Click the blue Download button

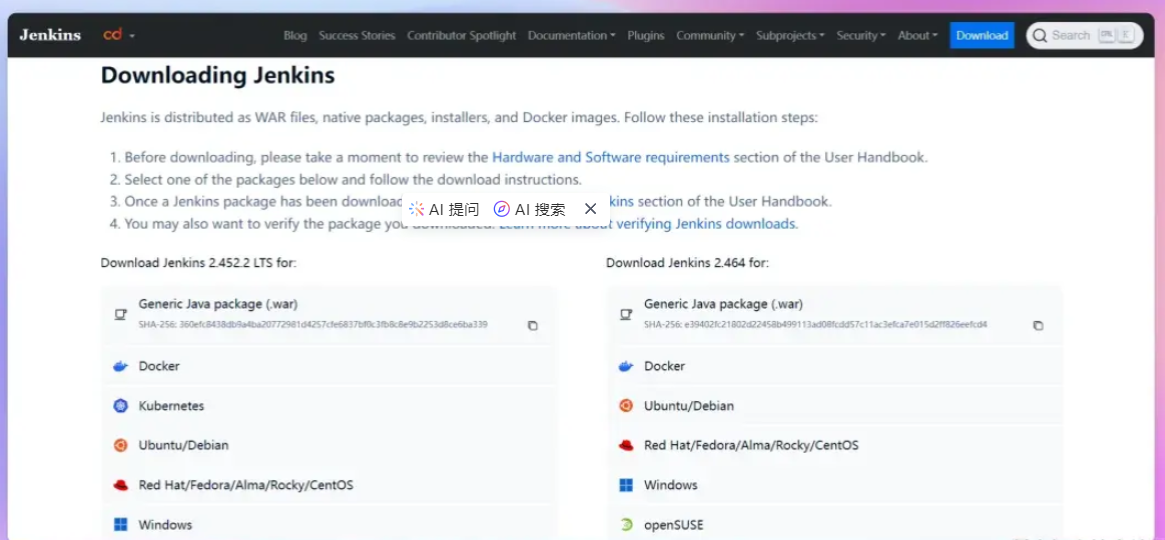(982, 36)
